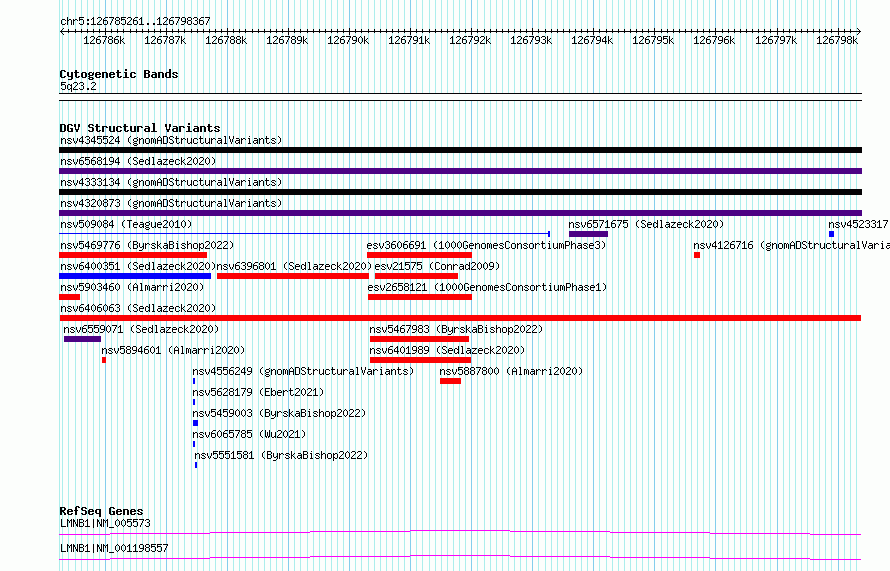Click nsv4556249 gnomADStructuralVariants label
890x571 pixels.
pos(303,371)
